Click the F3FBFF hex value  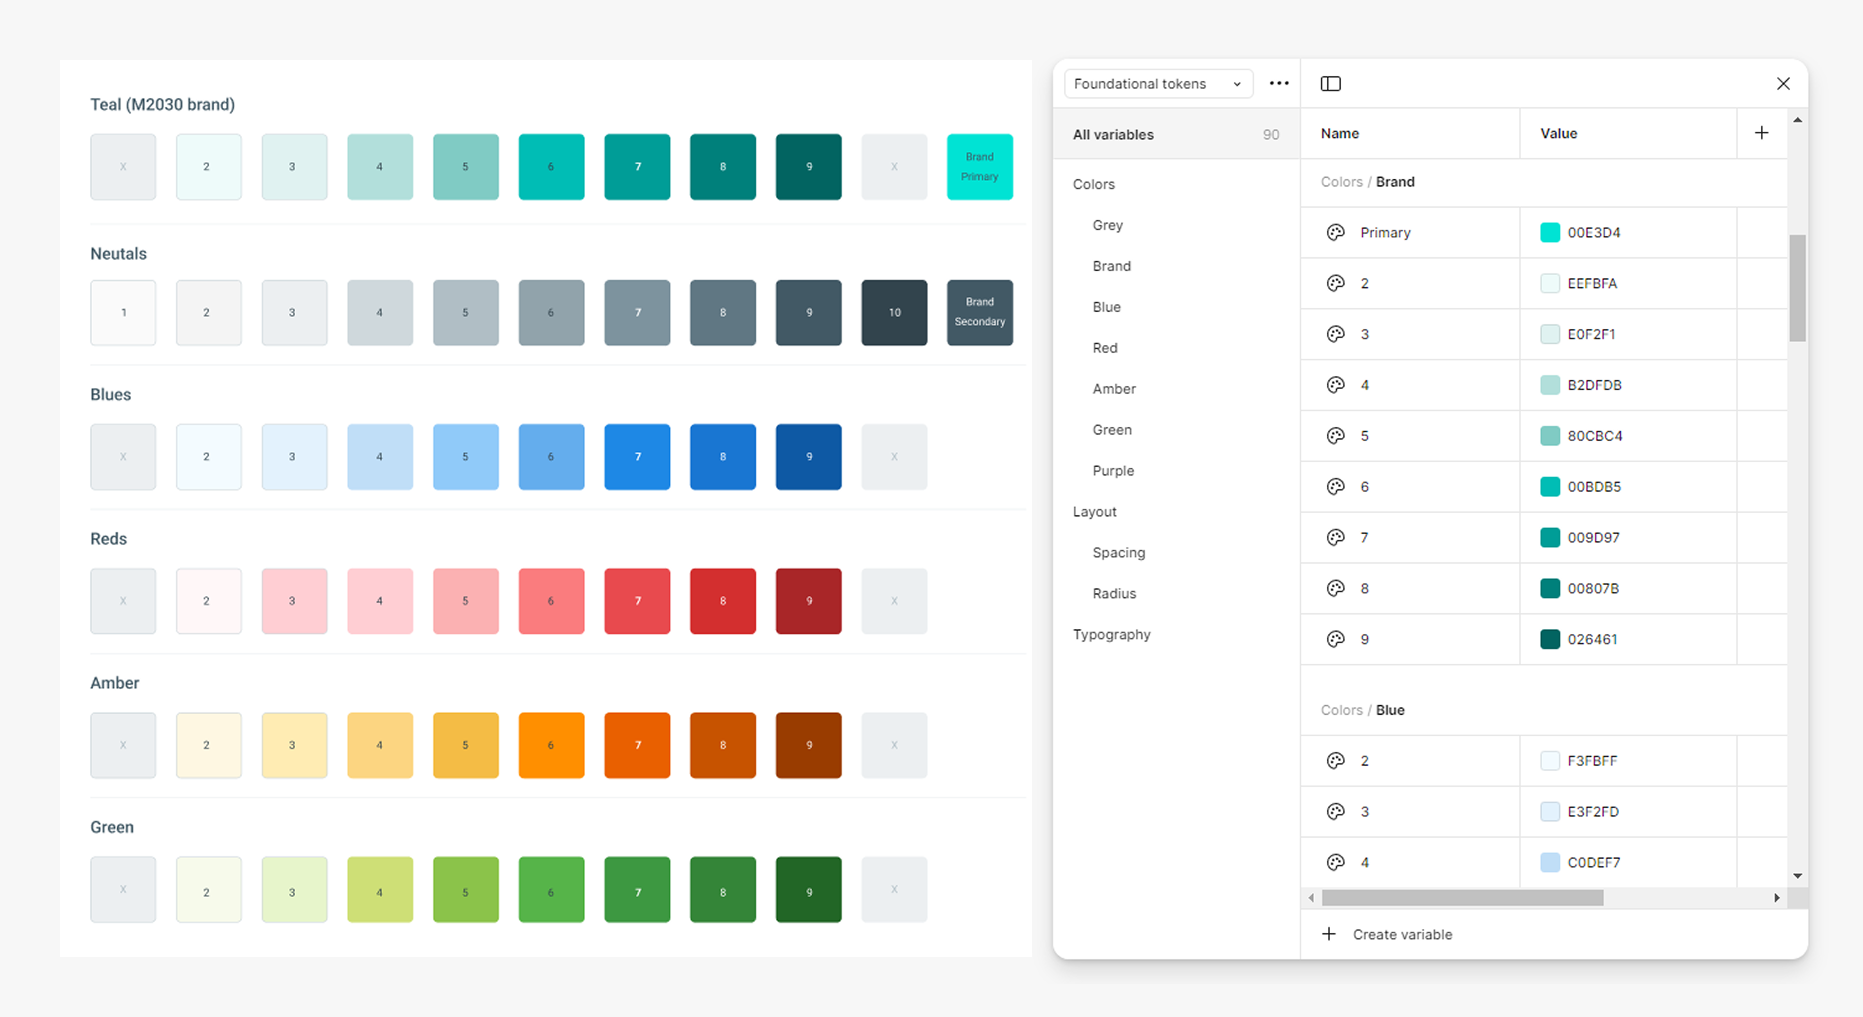[x=1592, y=762]
